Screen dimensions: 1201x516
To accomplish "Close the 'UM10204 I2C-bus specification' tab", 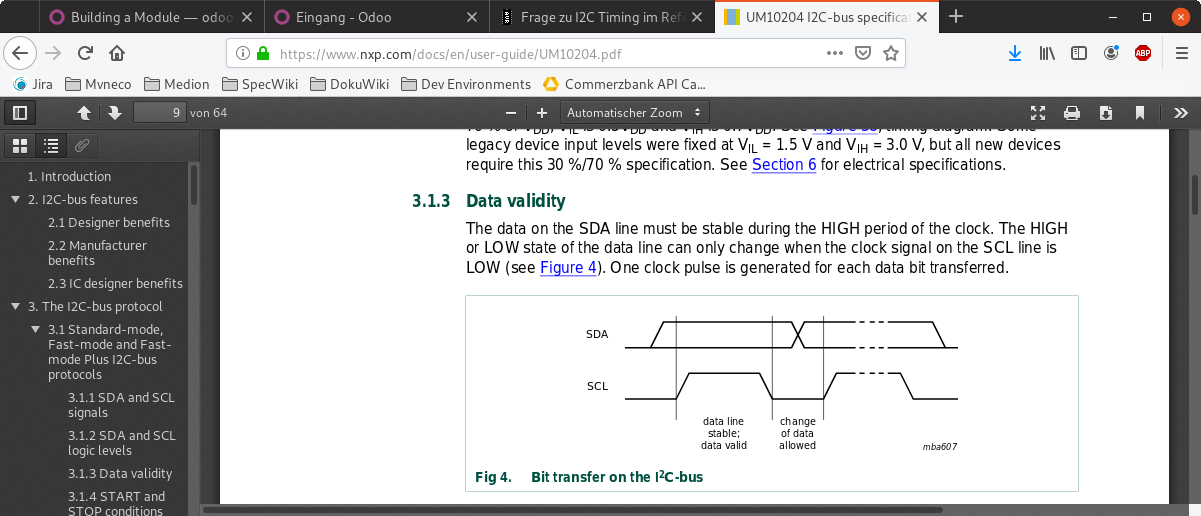I will 923,16.
